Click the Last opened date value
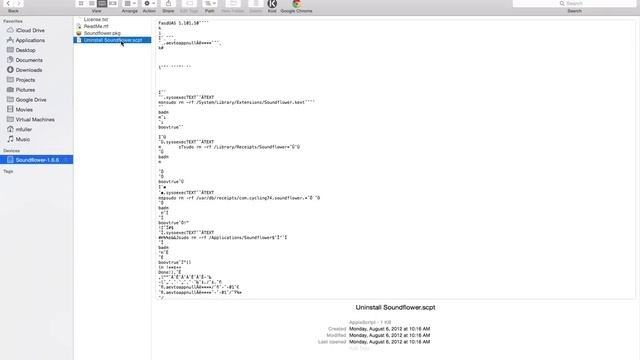This screenshot has height=360, width=640. pos(389,342)
